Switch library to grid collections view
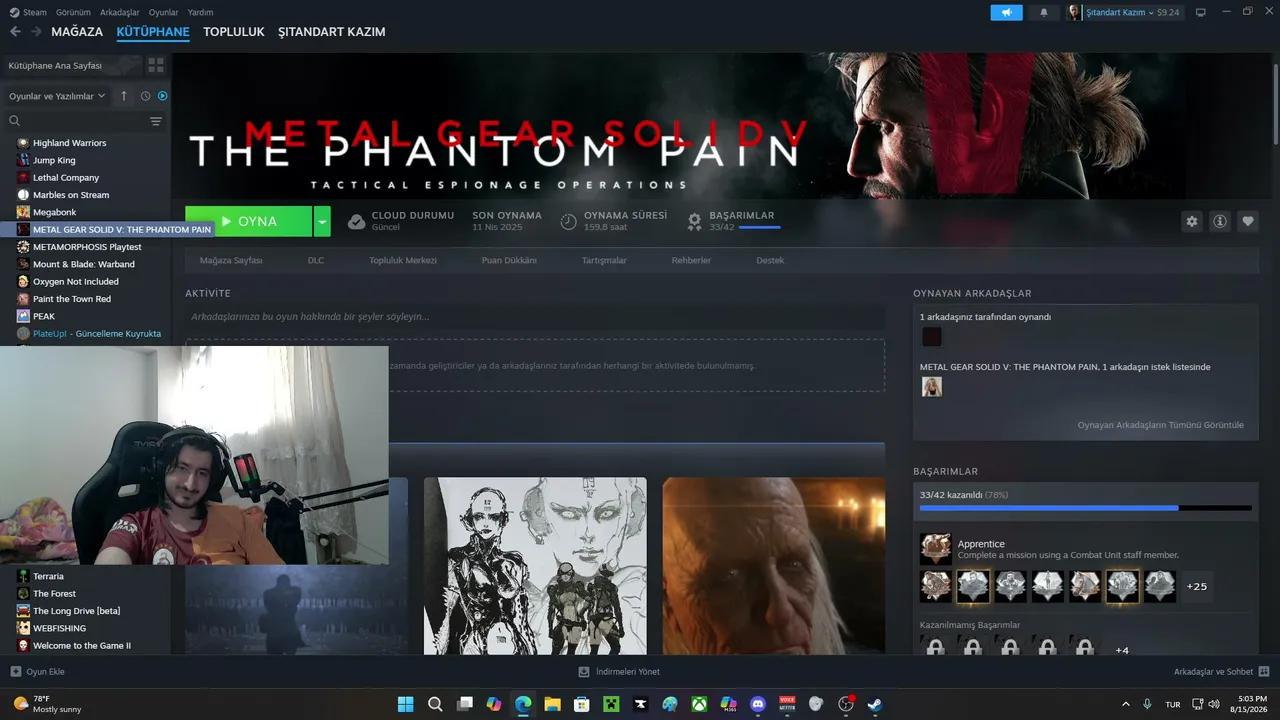 point(156,65)
